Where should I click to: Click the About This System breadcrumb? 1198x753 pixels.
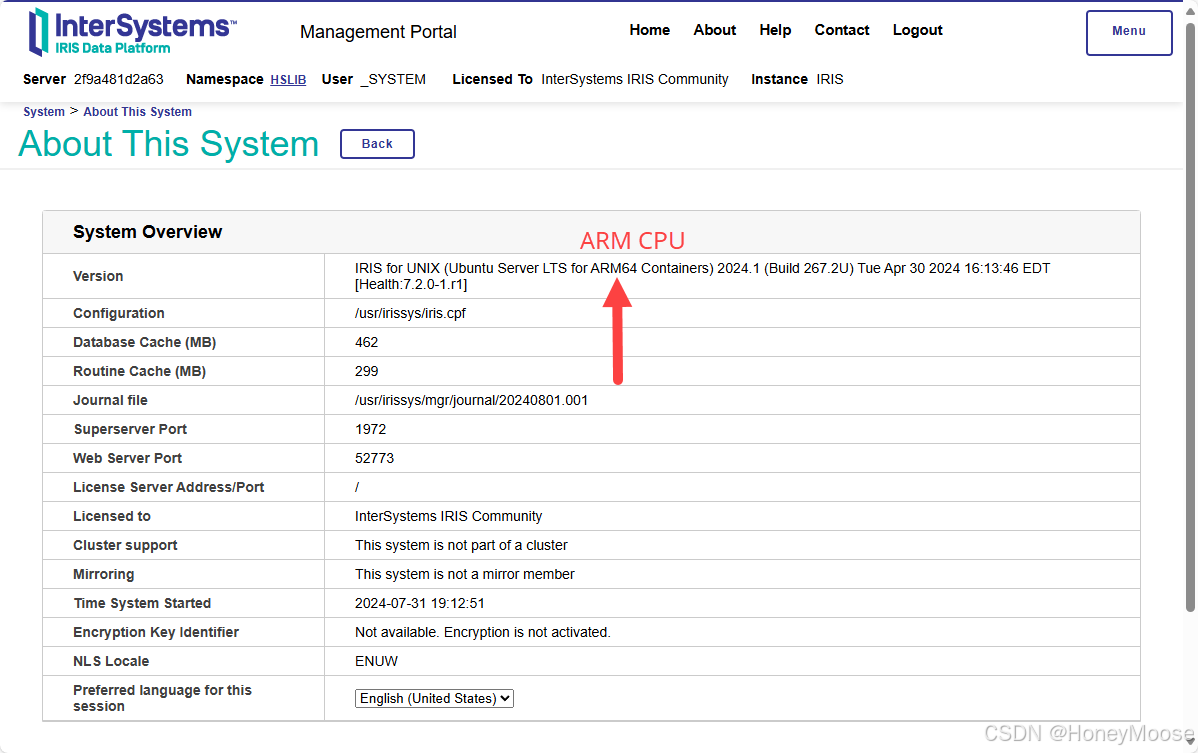click(x=137, y=111)
